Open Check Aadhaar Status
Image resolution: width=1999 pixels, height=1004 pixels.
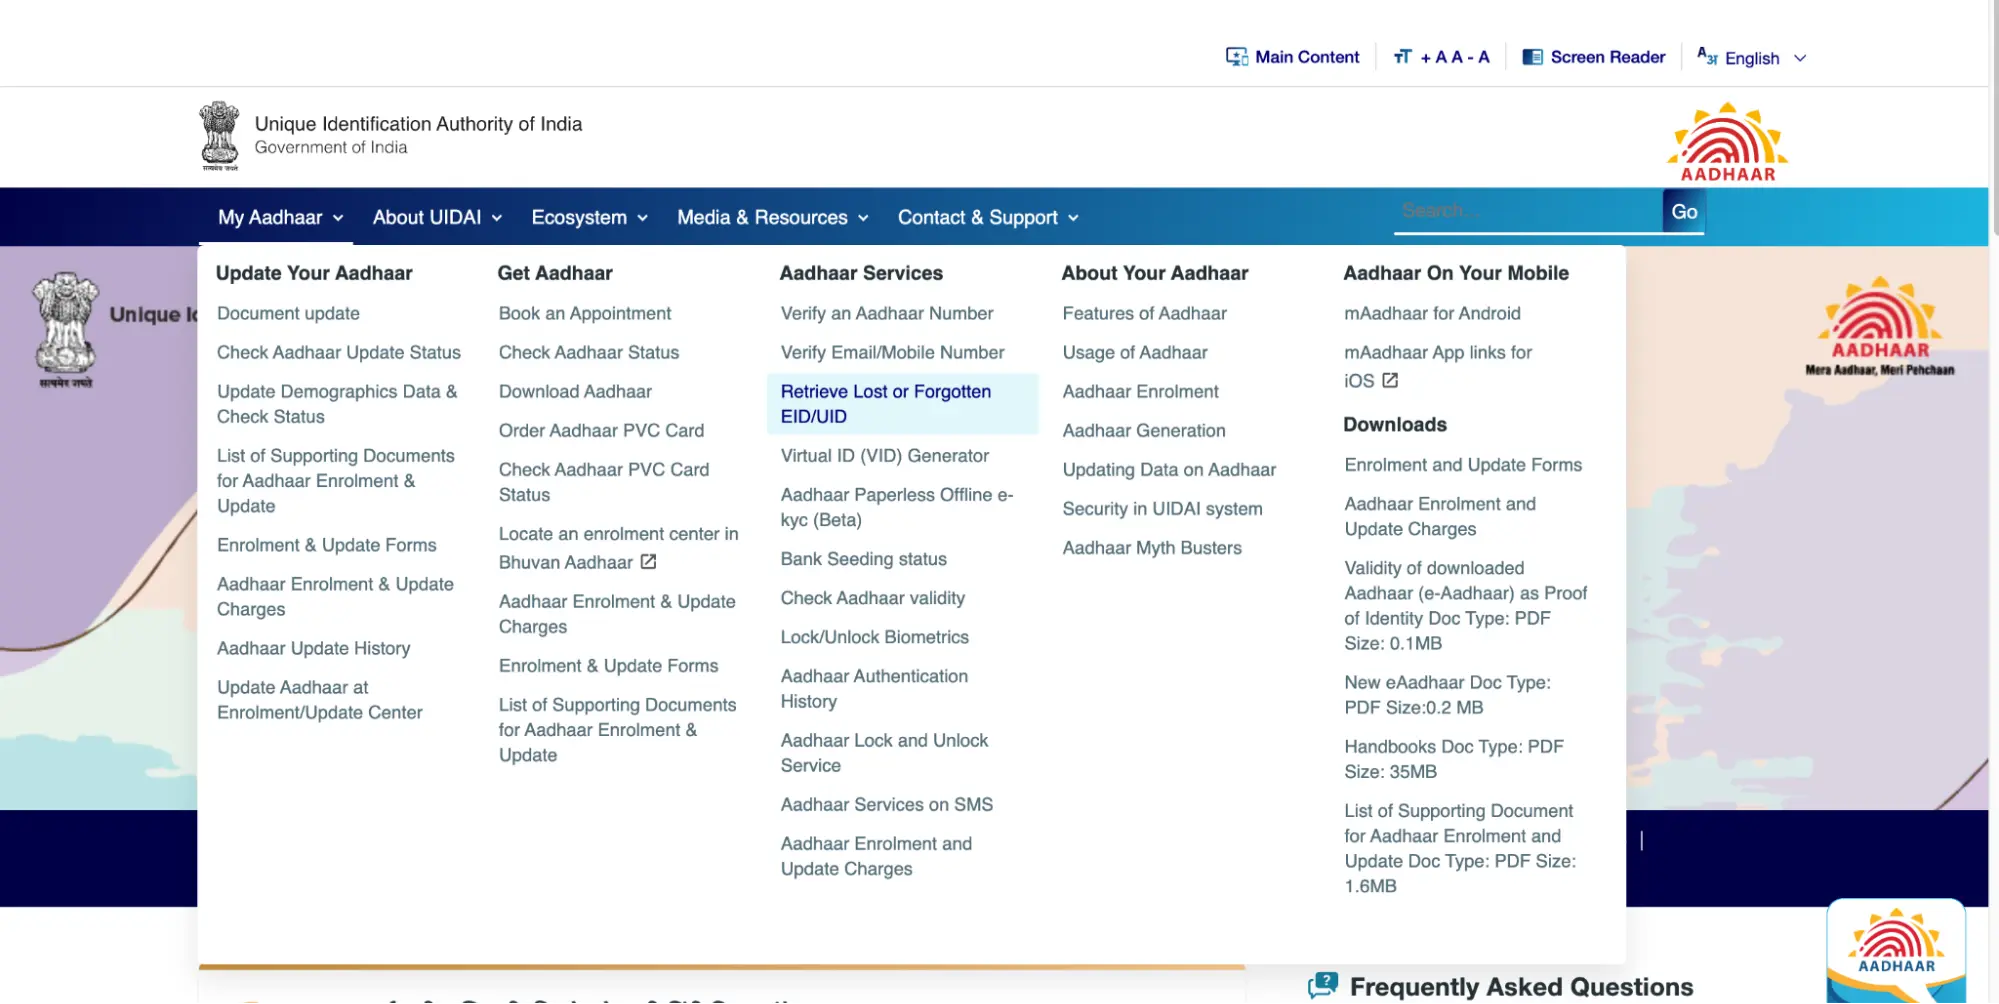588,352
